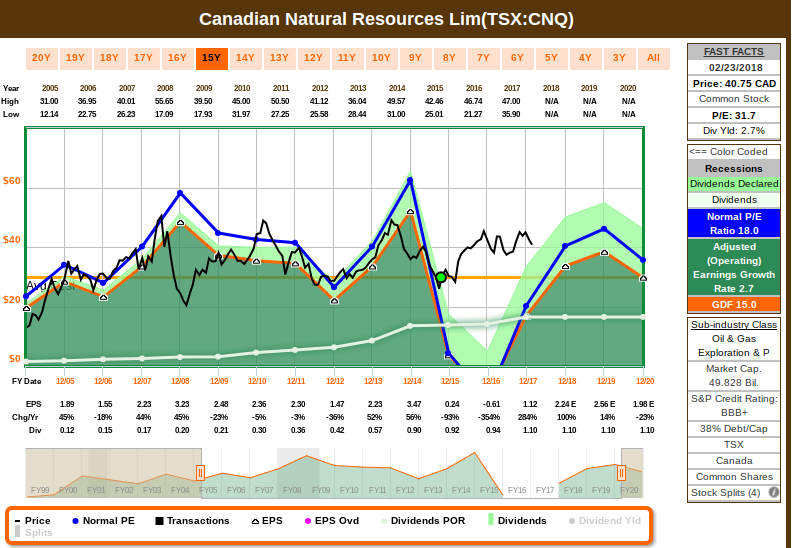Open the FAST FACTS header link
Image resolution: width=795 pixels, height=548 pixels.
click(734, 52)
